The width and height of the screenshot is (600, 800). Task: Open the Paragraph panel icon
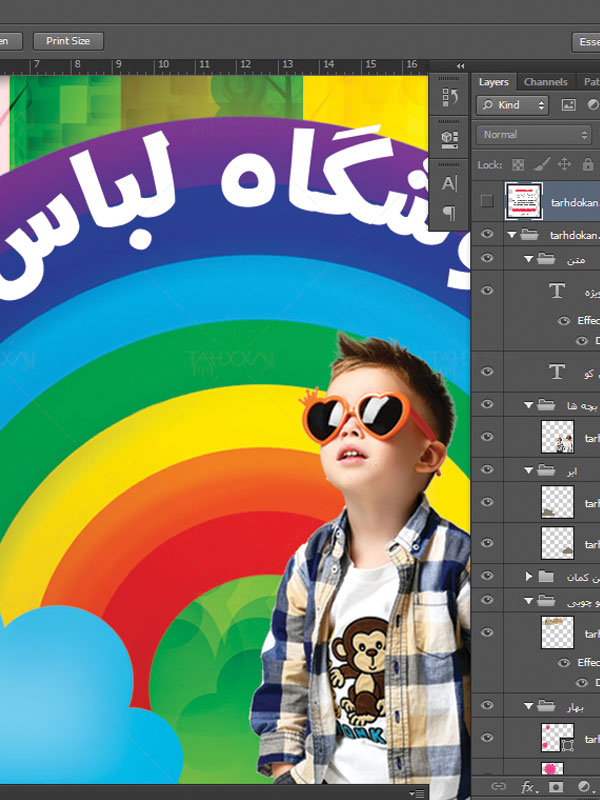(x=449, y=212)
